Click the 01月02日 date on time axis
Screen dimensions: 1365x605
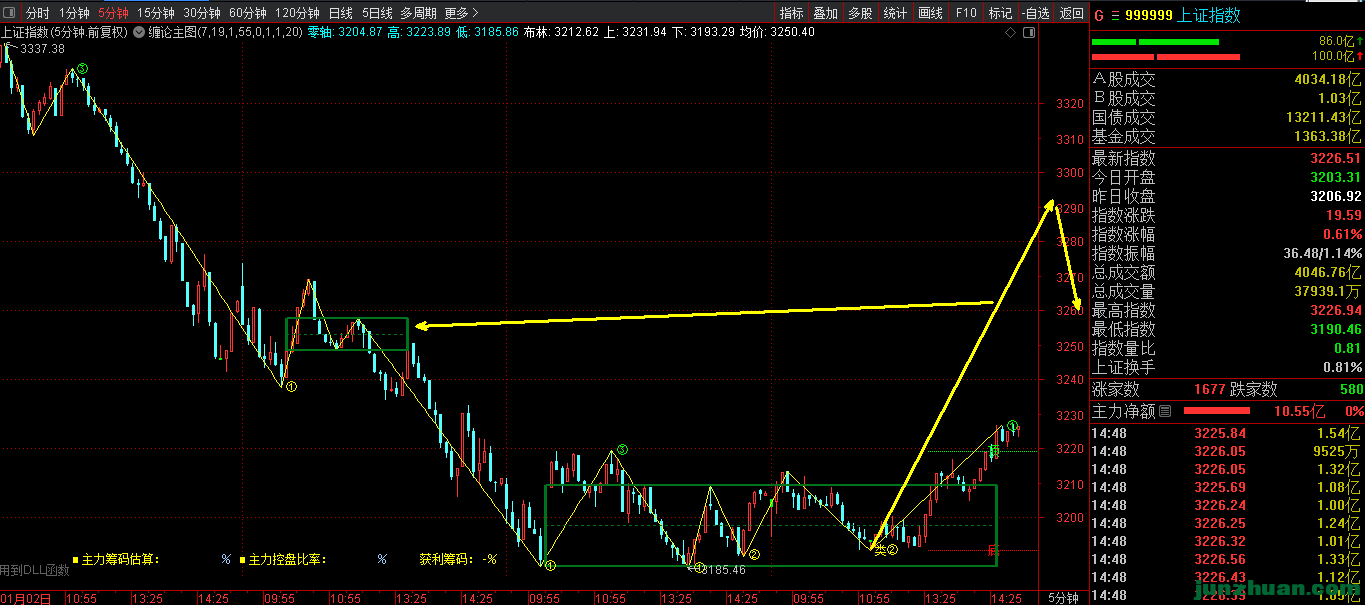(25, 598)
